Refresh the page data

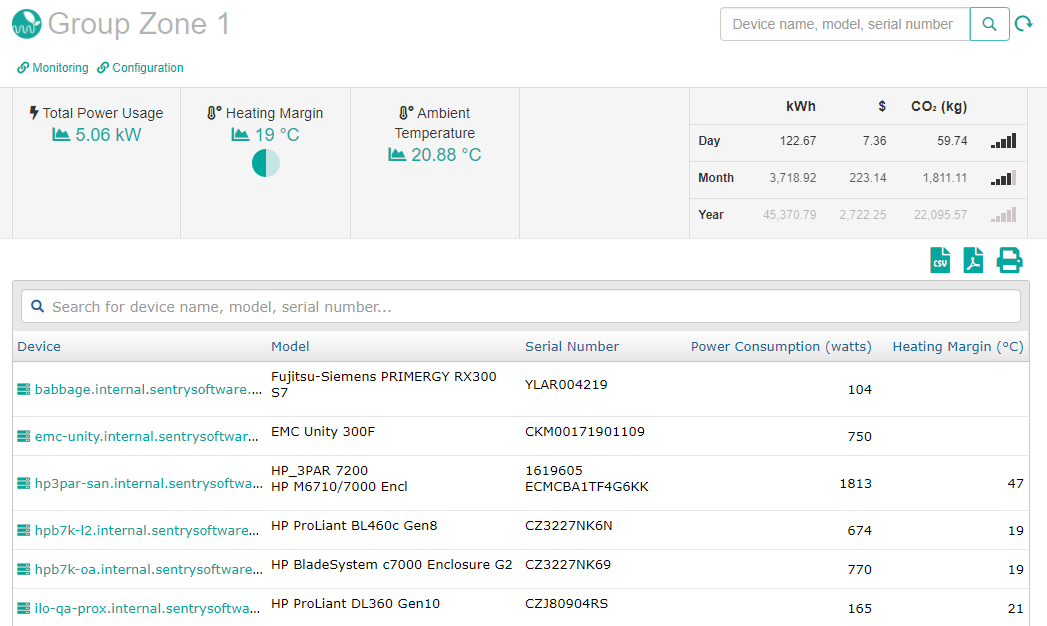pyautogui.click(x=1023, y=23)
